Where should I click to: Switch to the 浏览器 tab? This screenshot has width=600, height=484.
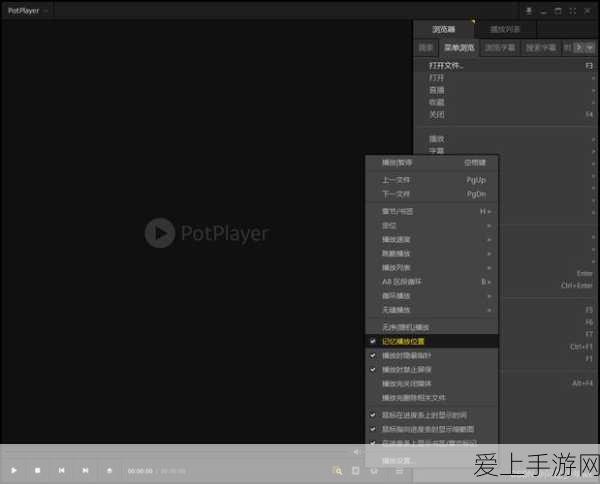click(443, 29)
